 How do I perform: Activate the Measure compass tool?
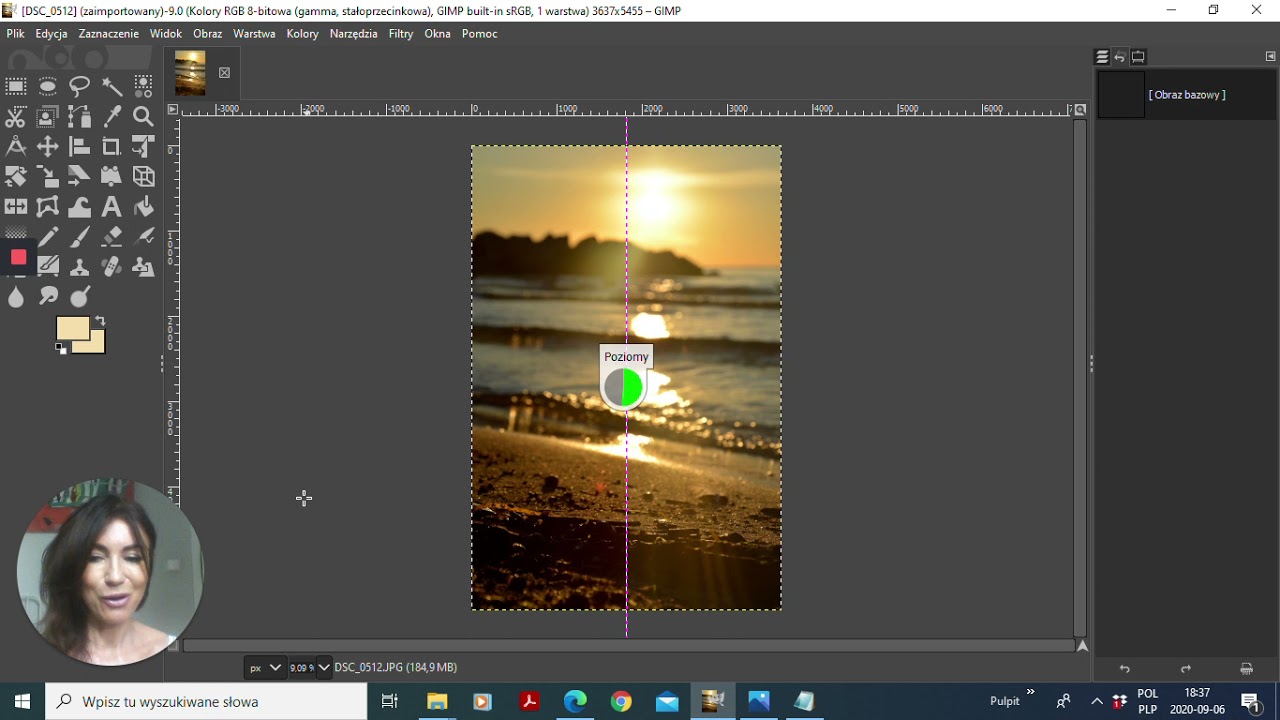pyautogui.click(x=16, y=147)
